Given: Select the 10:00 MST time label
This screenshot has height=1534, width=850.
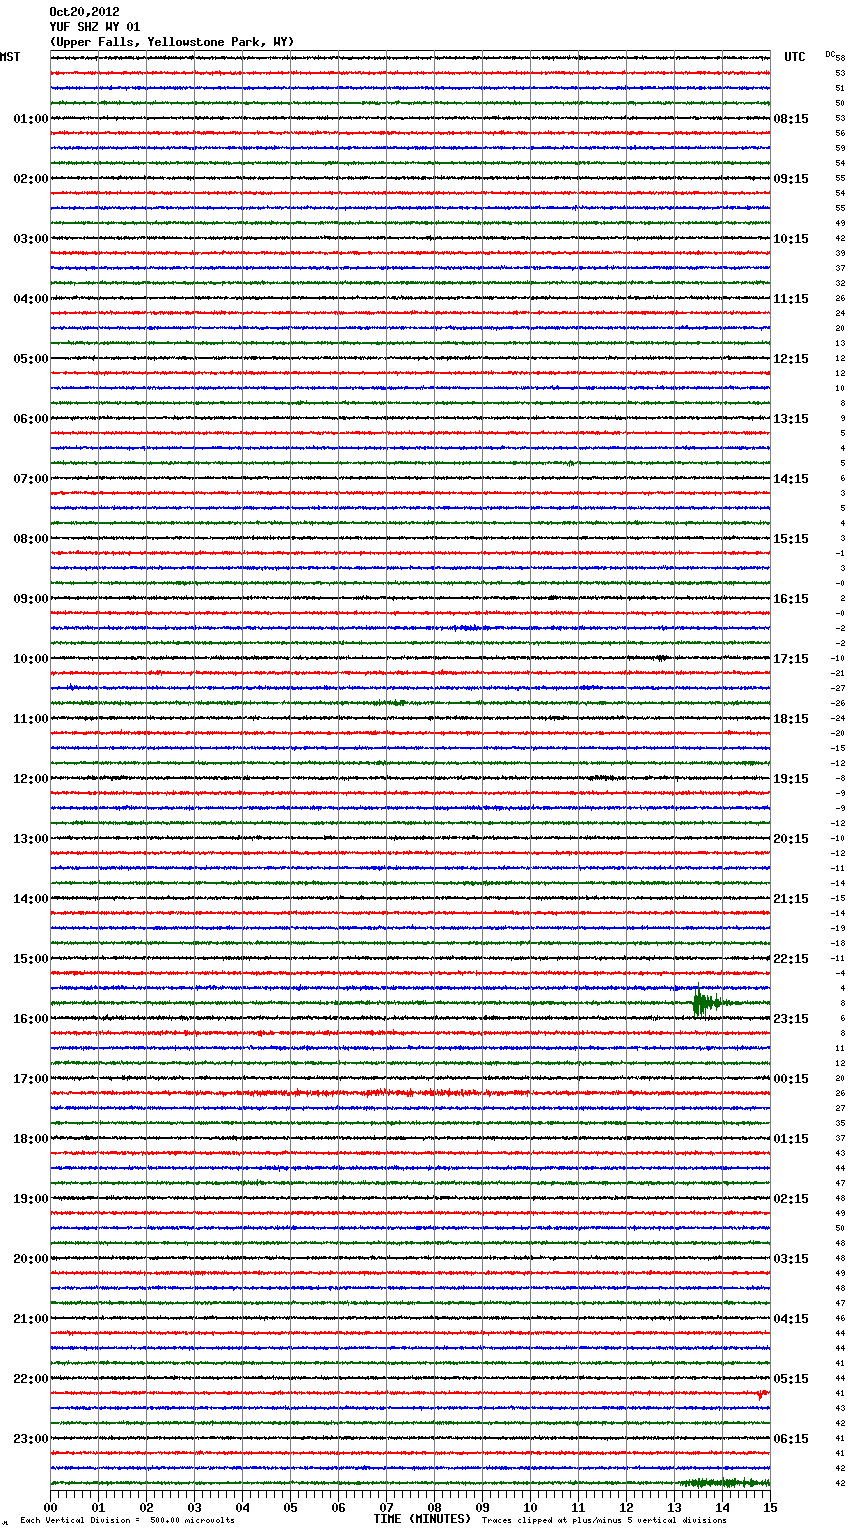Looking at the screenshot, I should coord(30,659).
